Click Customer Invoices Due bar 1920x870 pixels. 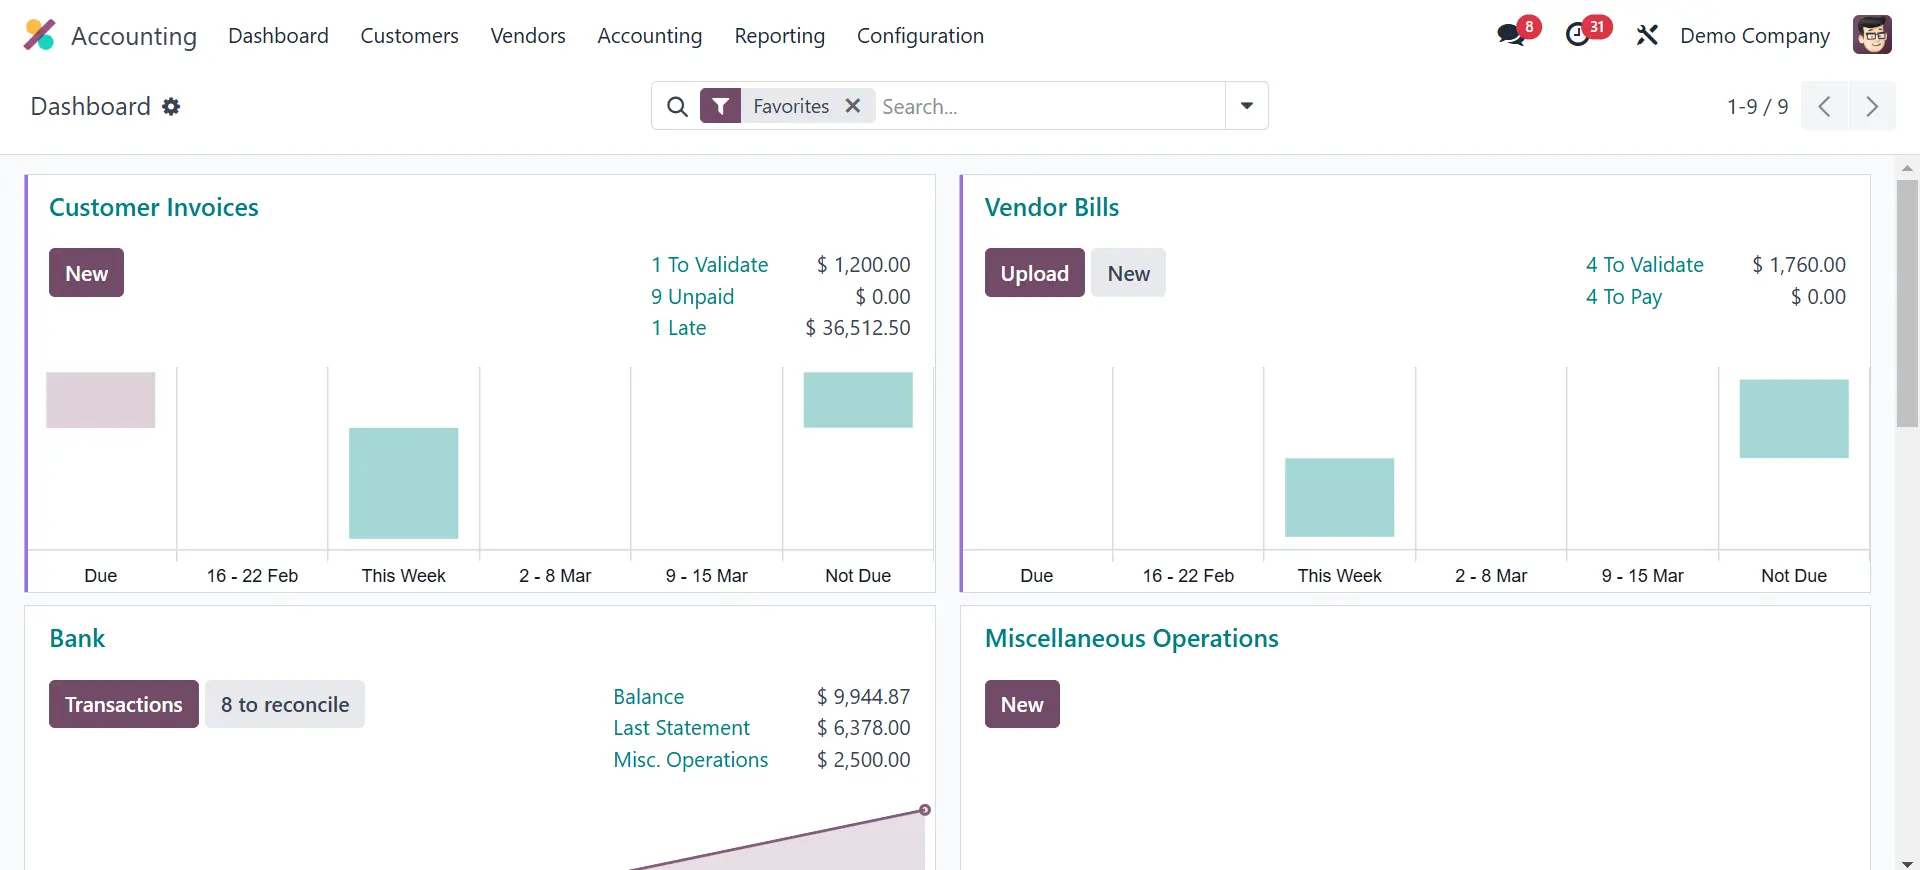point(101,400)
